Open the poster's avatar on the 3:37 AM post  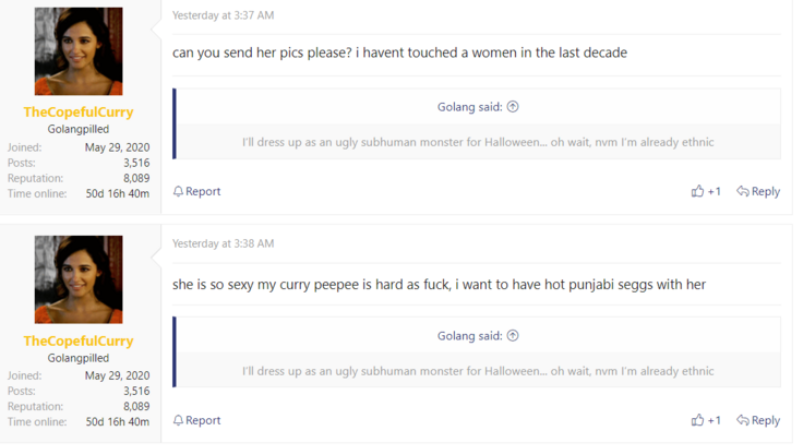click(x=78, y=51)
